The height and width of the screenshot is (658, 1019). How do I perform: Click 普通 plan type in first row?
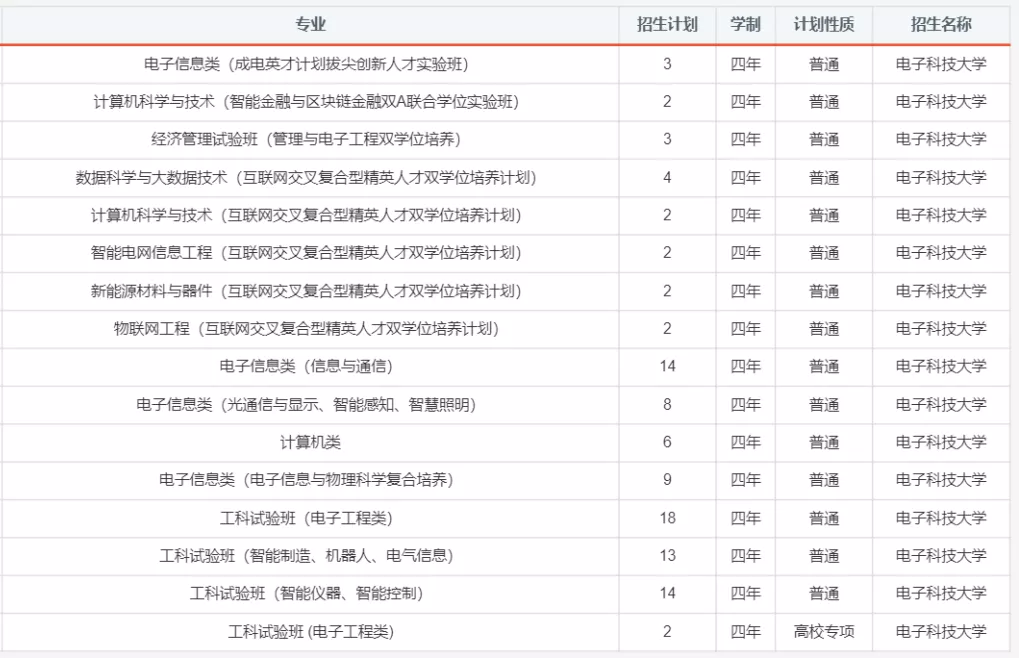(x=823, y=63)
